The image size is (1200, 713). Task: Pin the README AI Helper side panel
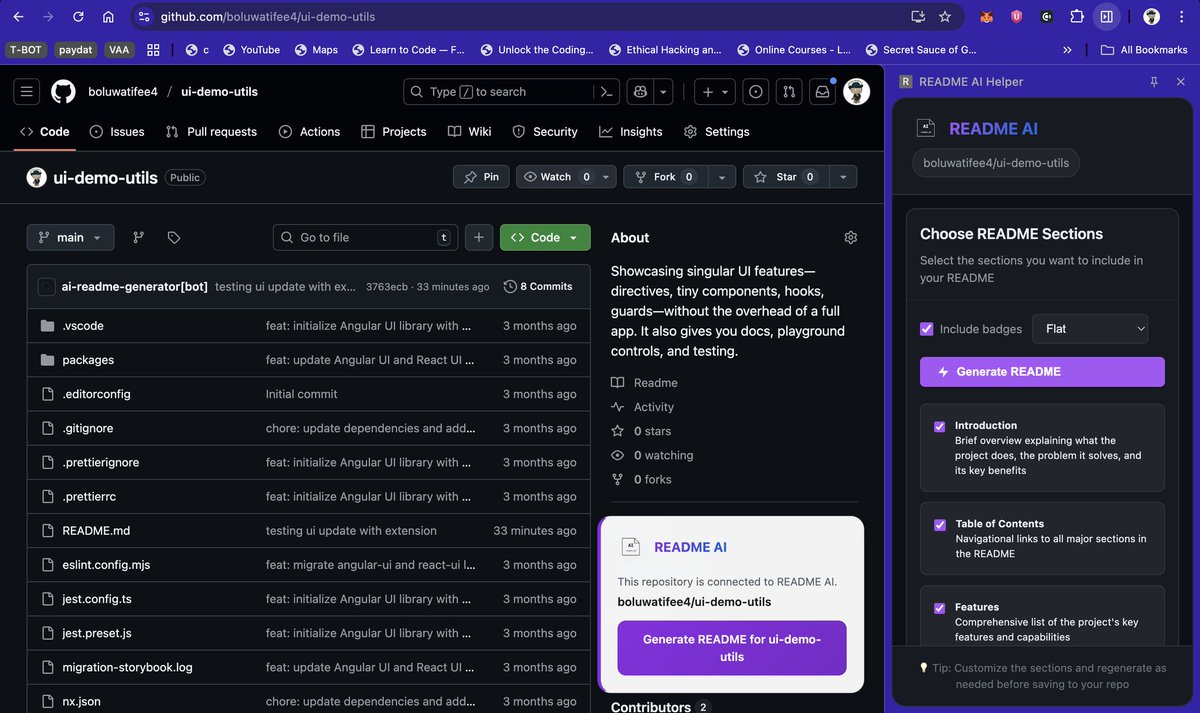1154,81
